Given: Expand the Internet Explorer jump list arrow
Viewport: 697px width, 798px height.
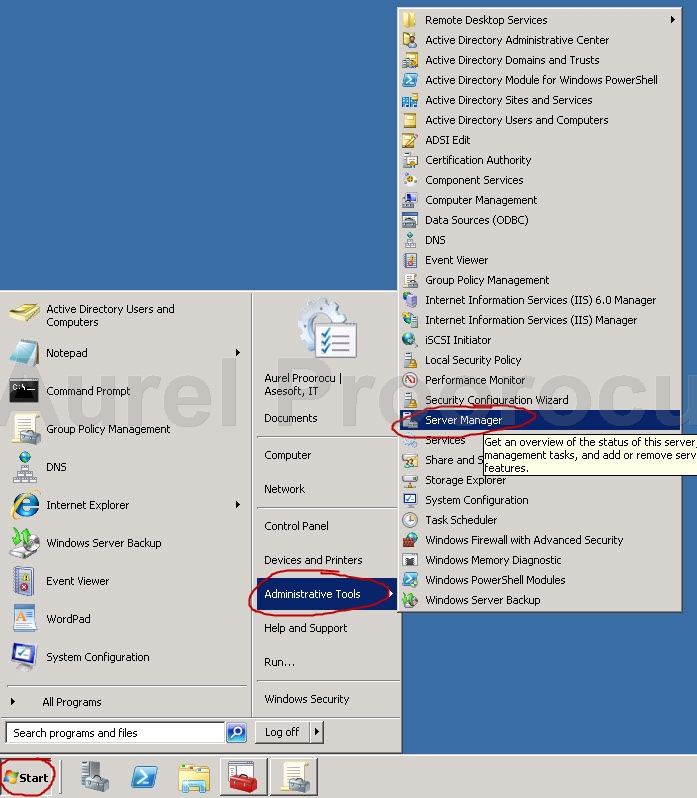Looking at the screenshot, I should 238,505.
